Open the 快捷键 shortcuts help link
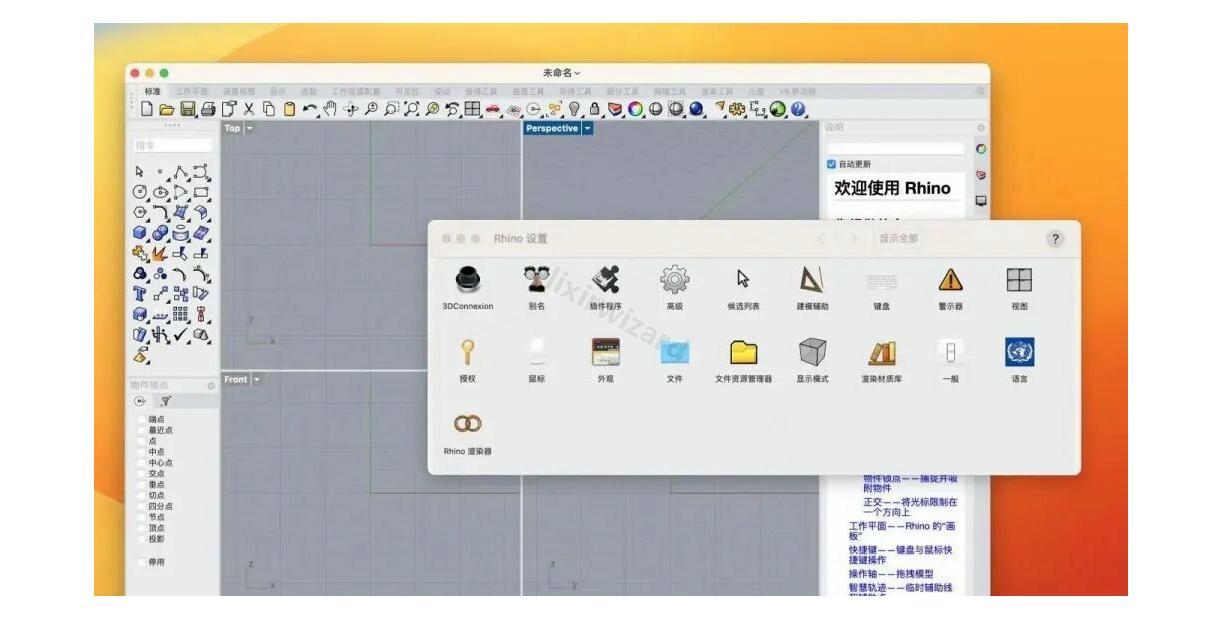 (901, 555)
